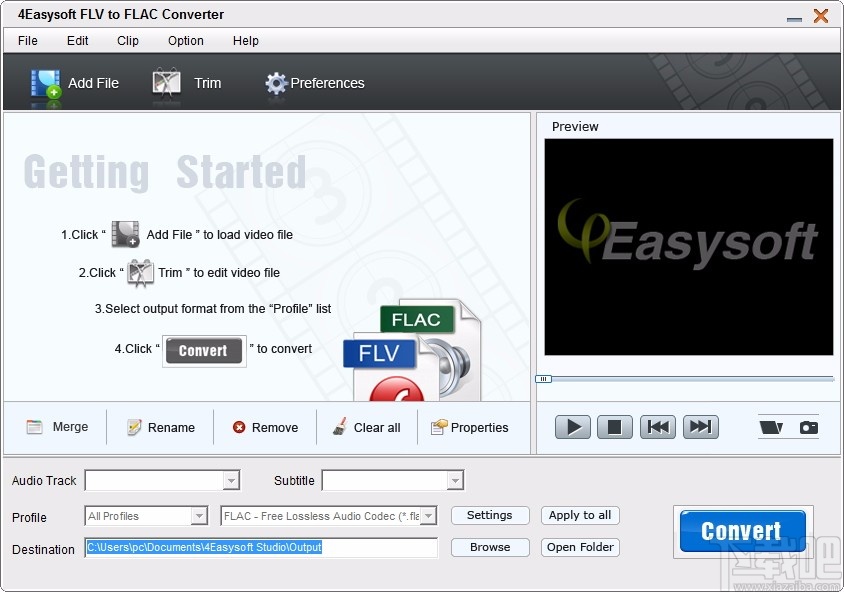The height and width of the screenshot is (592, 844).
Task: Stop the preview playback
Action: pyautogui.click(x=614, y=426)
